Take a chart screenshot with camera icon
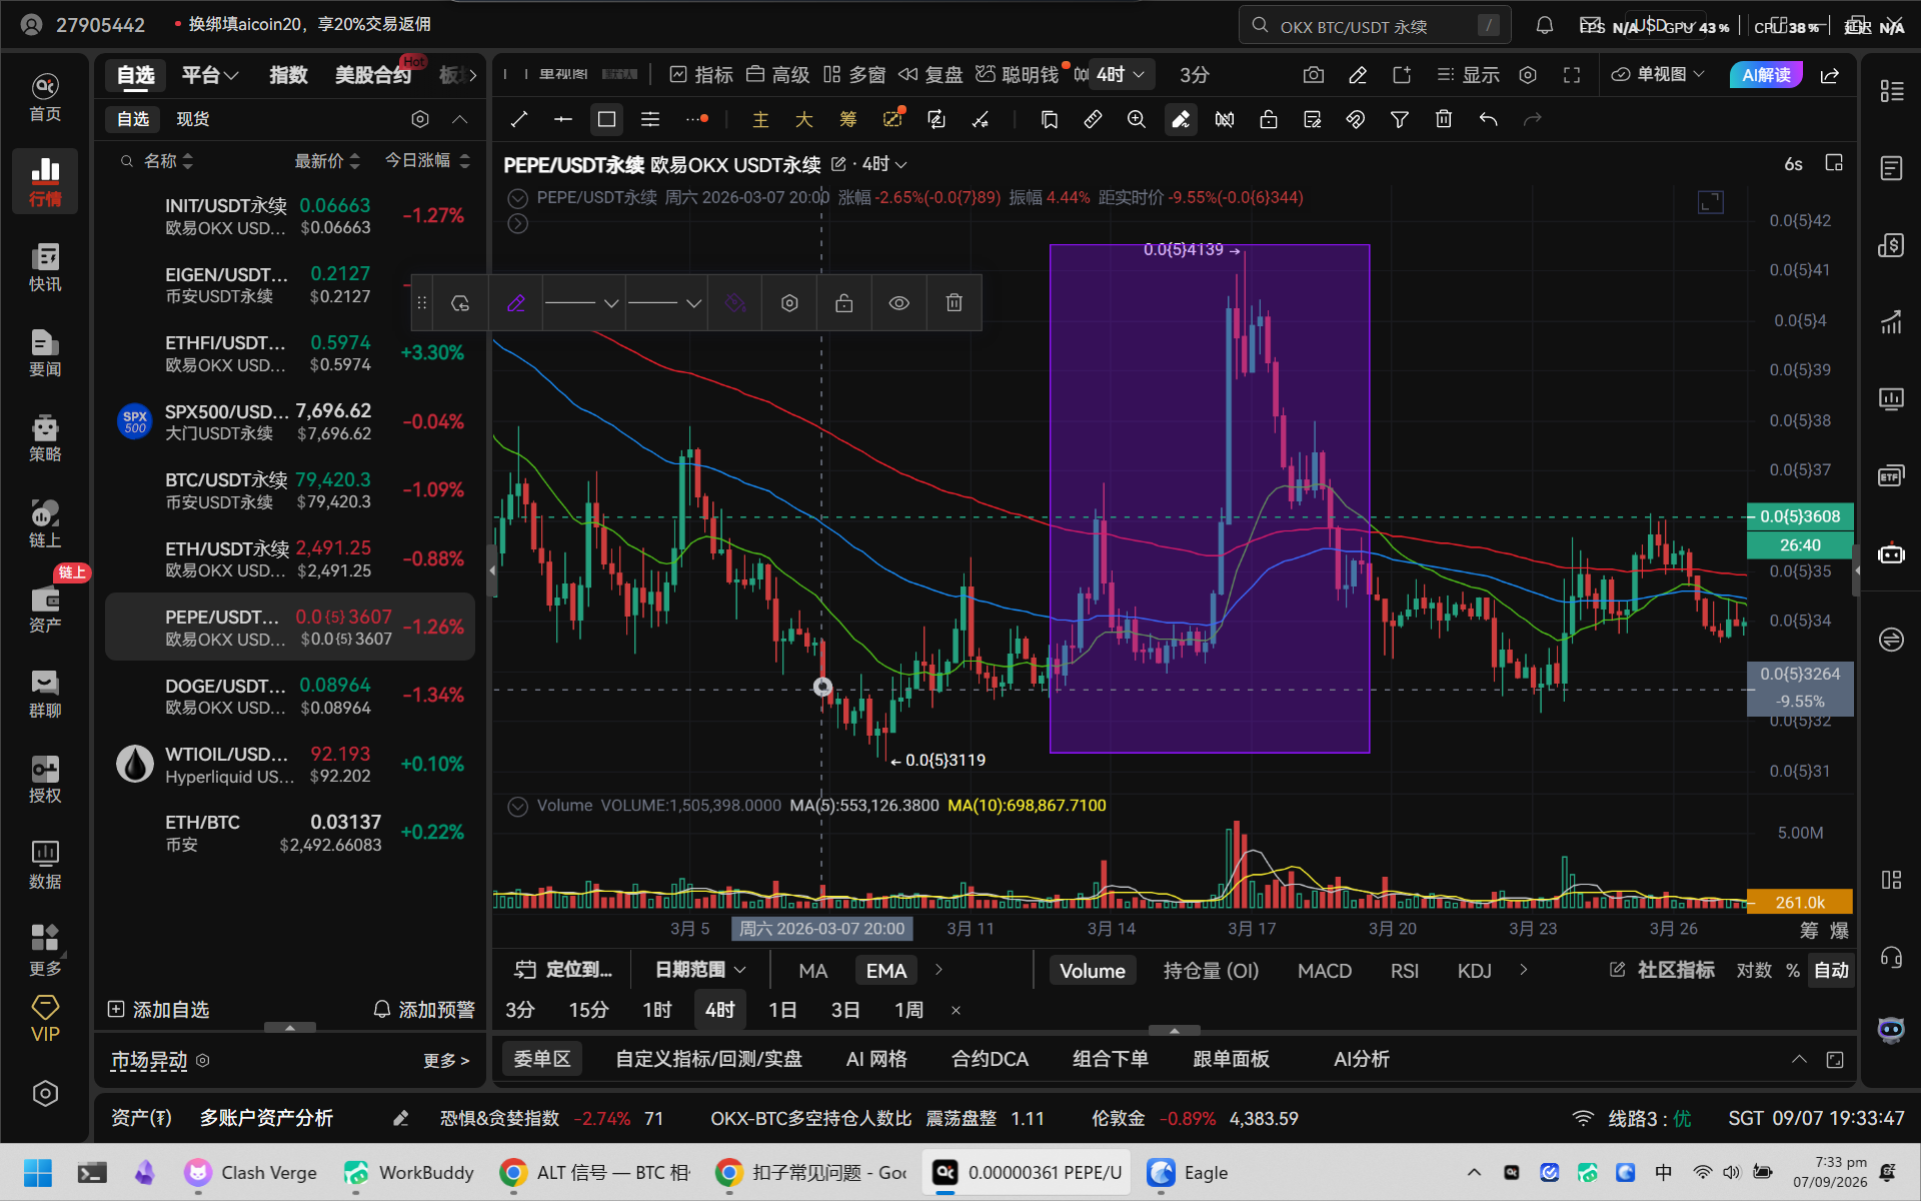The image size is (1921, 1201). (x=1314, y=75)
